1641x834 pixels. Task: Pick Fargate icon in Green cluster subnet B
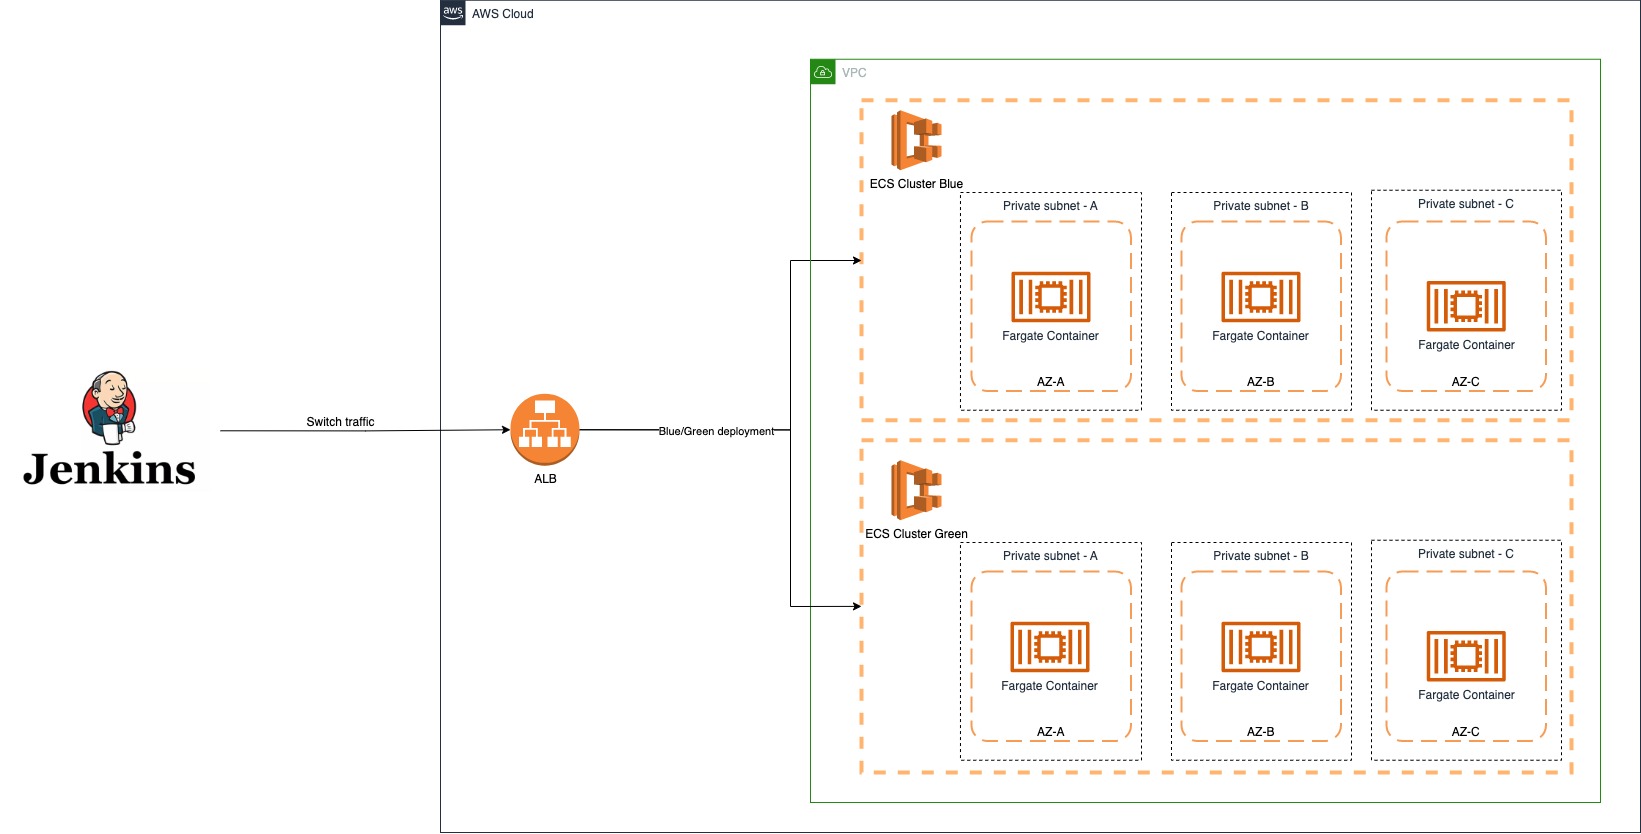point(1261,647)
